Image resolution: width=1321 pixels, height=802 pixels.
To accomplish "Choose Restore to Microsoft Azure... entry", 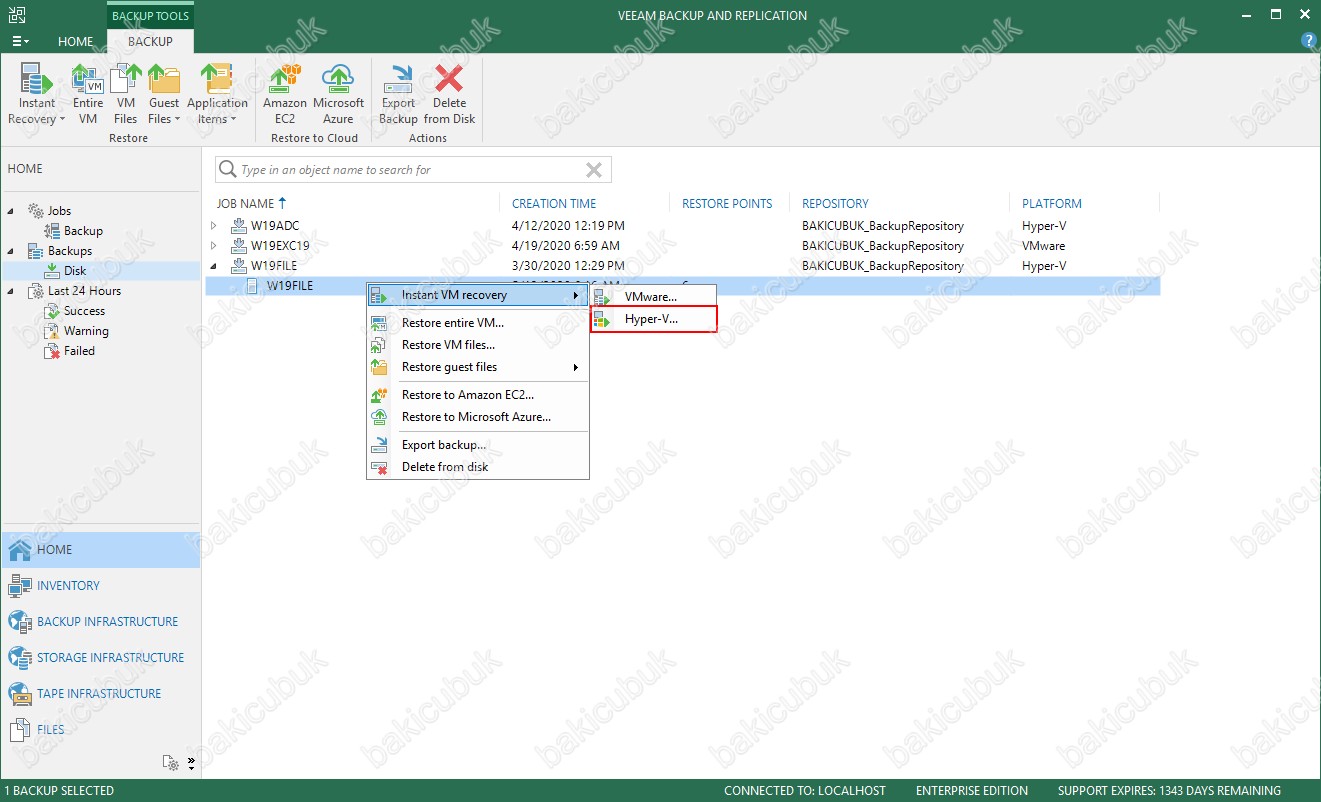I will click(477, 417).
